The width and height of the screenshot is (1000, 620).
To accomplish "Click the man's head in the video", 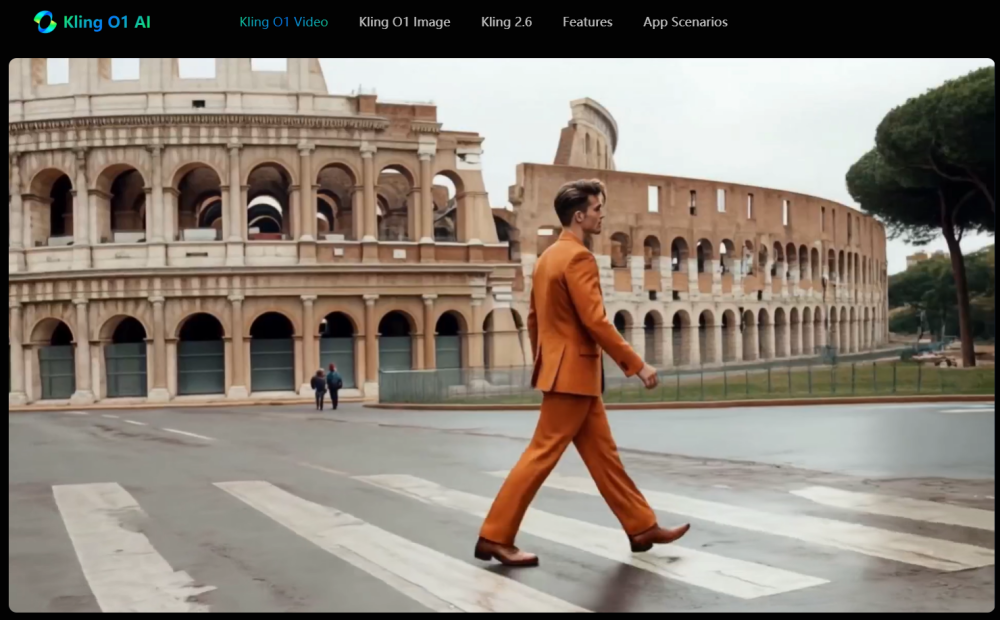I will tap(579, 204).
